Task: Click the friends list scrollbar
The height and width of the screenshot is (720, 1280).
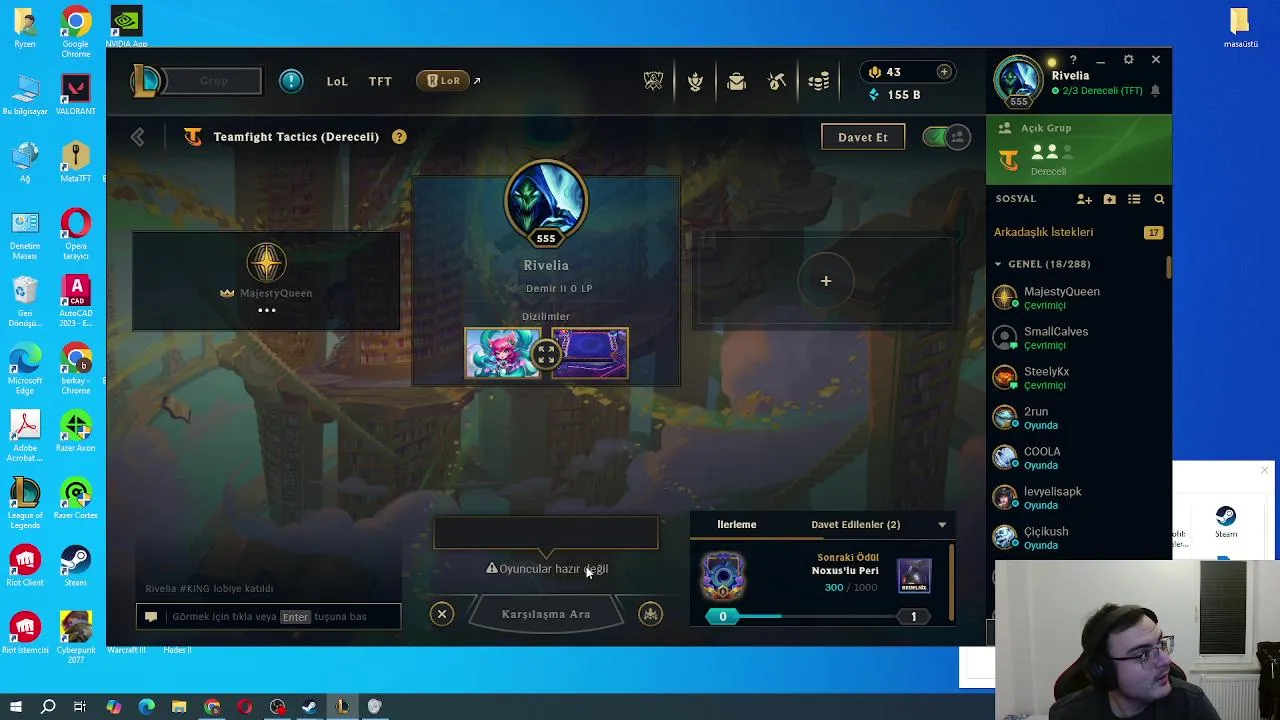Action: pos(1167,268)
